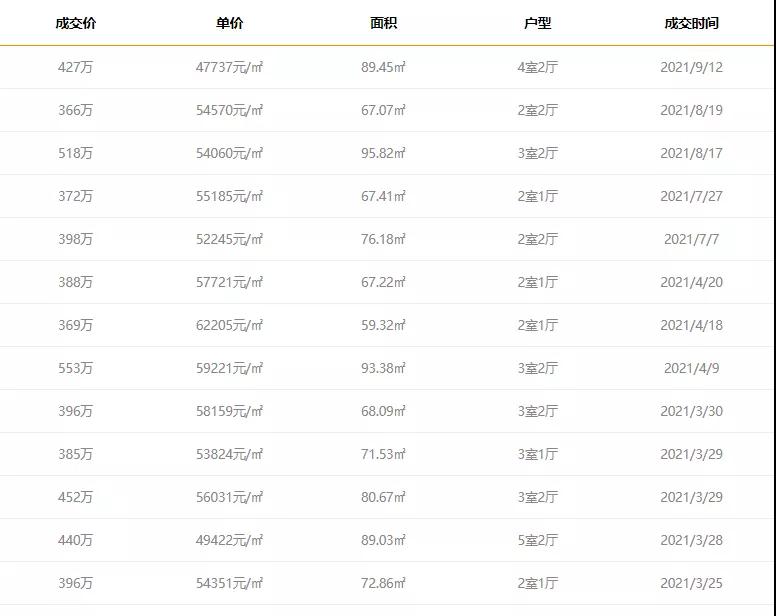The height and width of the screenshot is (616, 776).
Task: Click the 59.32㎡ area value
Action: tap(384, 325)
